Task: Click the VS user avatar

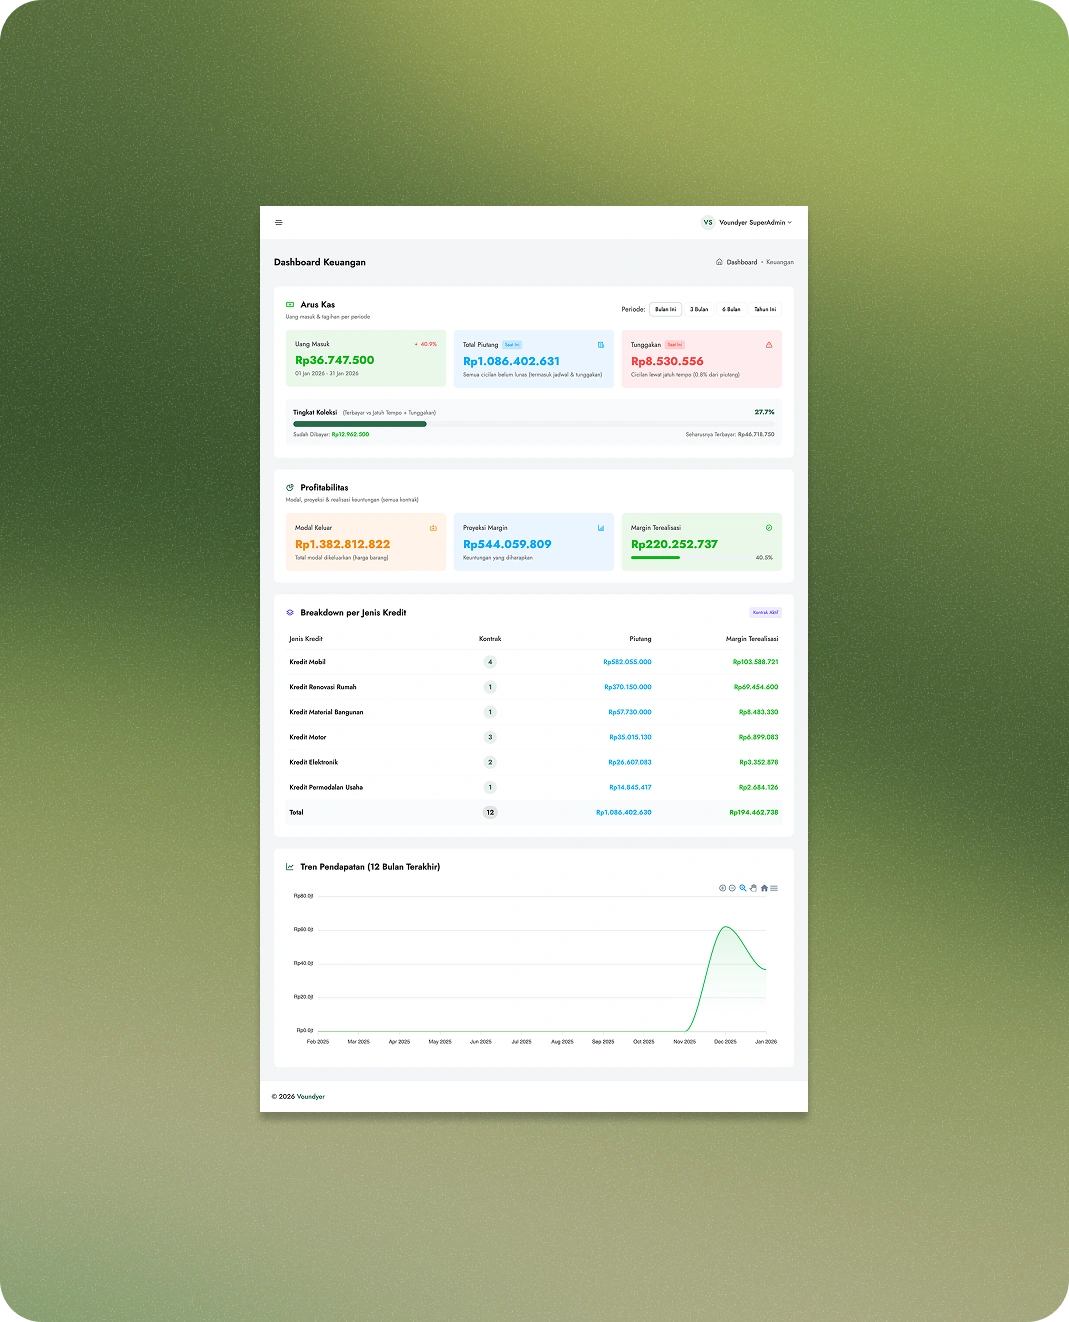Action: pos(708,223)
